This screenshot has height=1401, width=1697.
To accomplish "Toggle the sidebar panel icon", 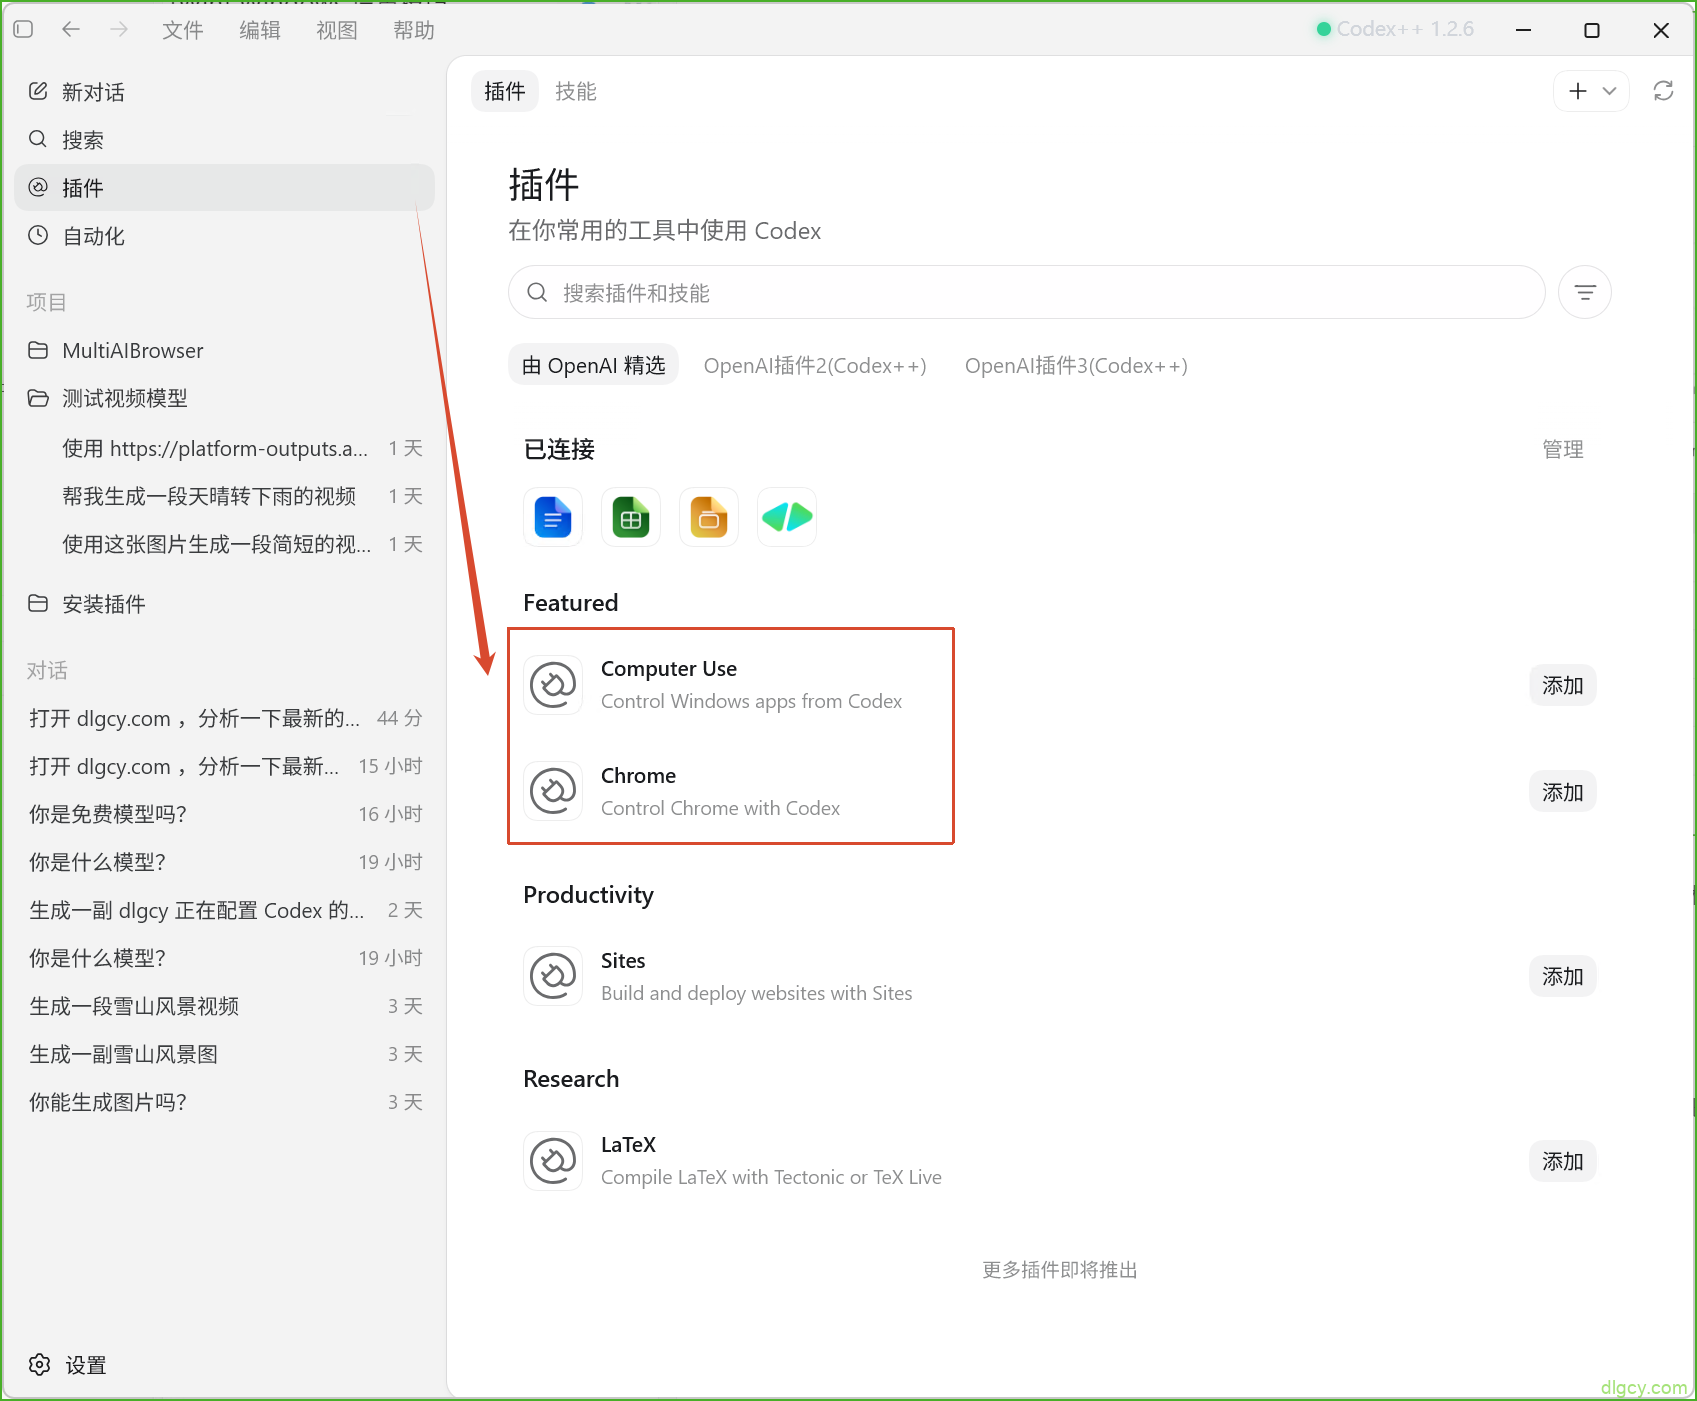I will coord(24,30).
